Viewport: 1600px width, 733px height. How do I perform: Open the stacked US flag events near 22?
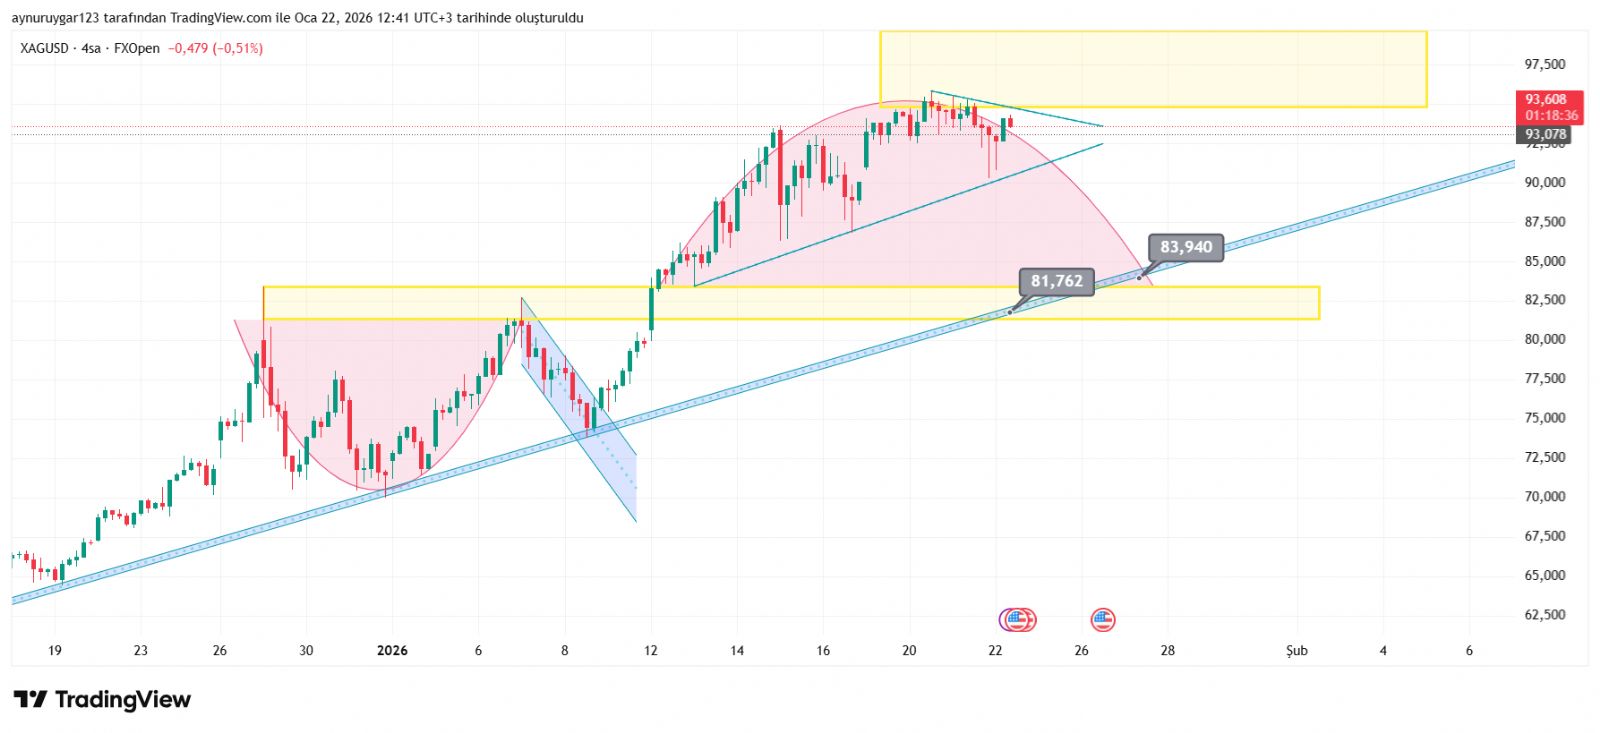[1019, 620]
